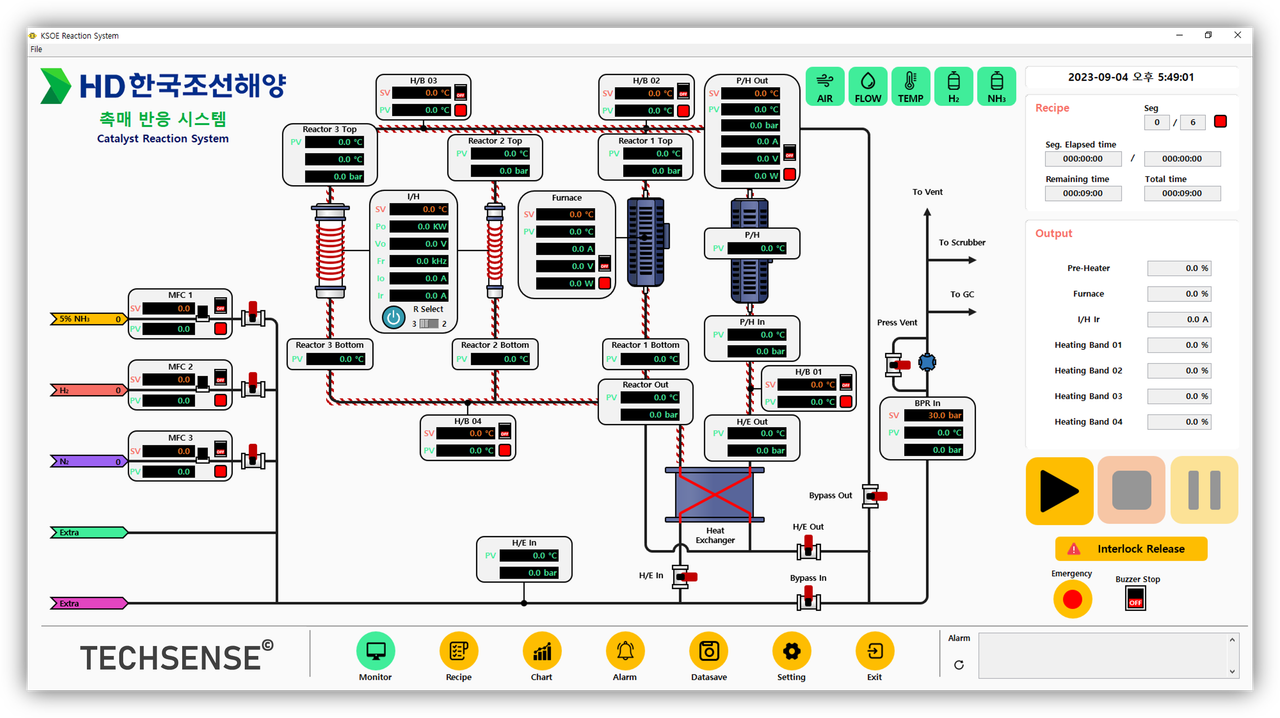The image size is (1280, 718).
Task: Select the NH₃ gas cylinder icon
Action: pyautogui.click(x=996, y=86)
